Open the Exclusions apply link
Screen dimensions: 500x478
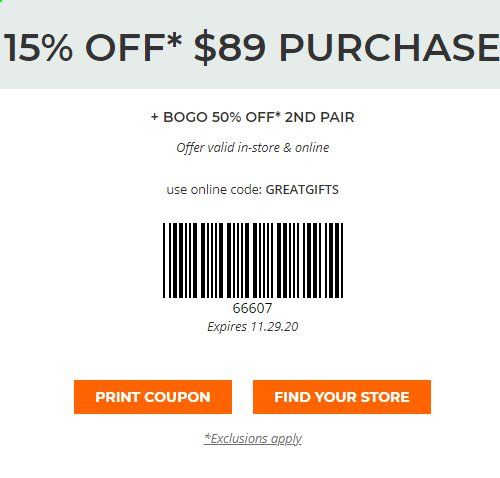tap(253, 438)
